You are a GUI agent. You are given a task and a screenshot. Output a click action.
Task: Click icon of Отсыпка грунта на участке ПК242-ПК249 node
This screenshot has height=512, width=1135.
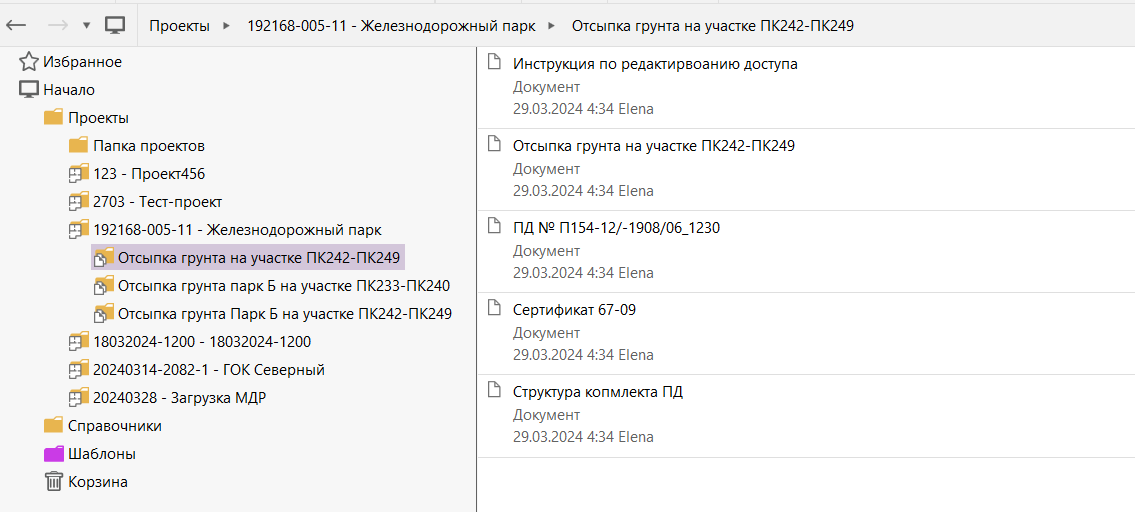pos(104,257)
